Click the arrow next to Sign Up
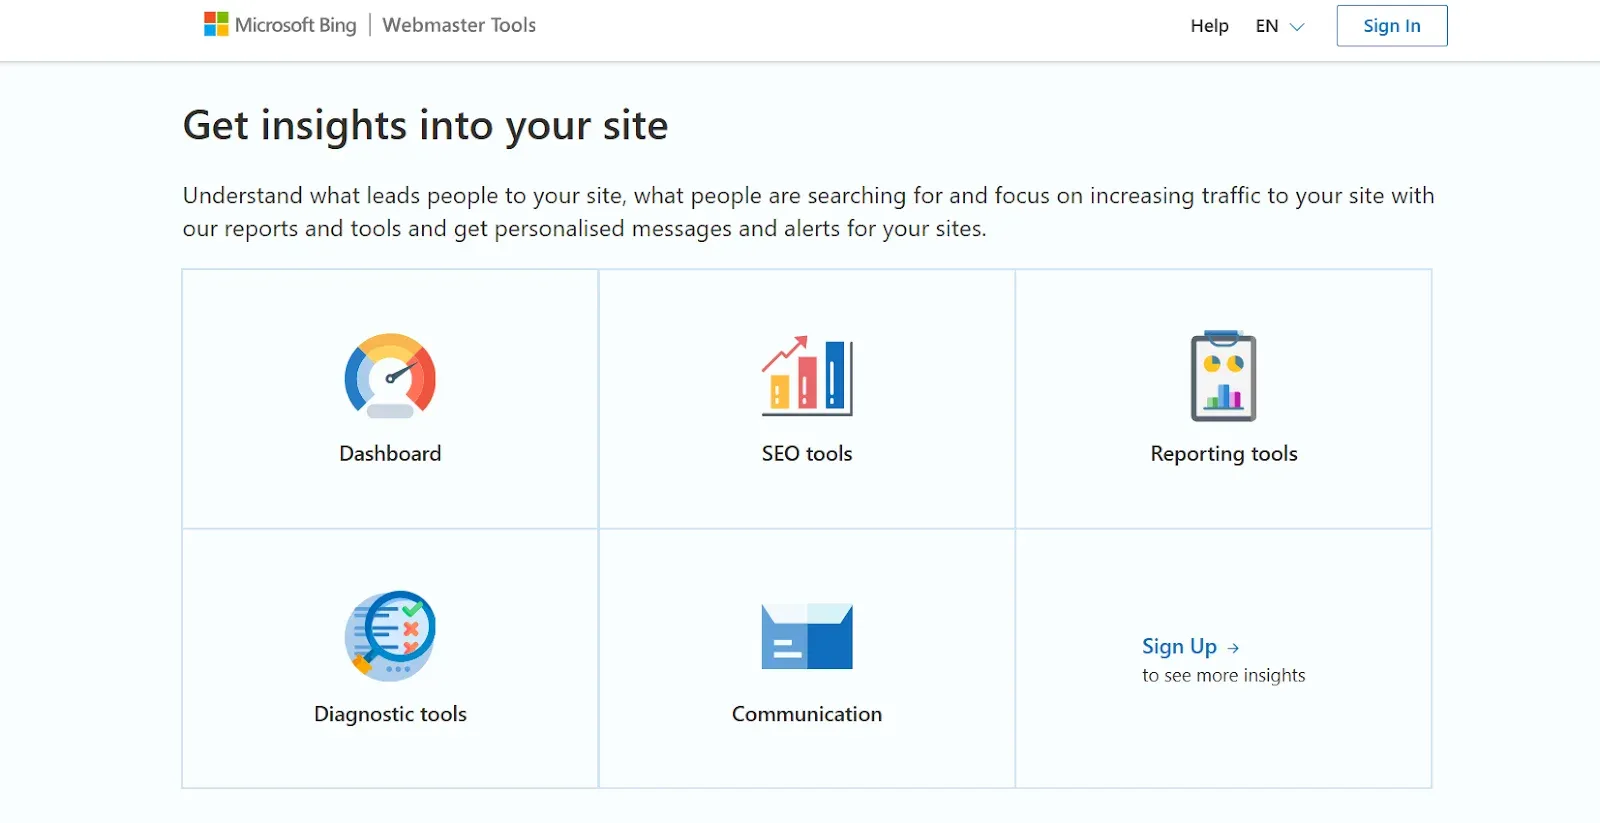This screenshot has height=823, width=1600. pyautogui.click(x=1233, y=648)
